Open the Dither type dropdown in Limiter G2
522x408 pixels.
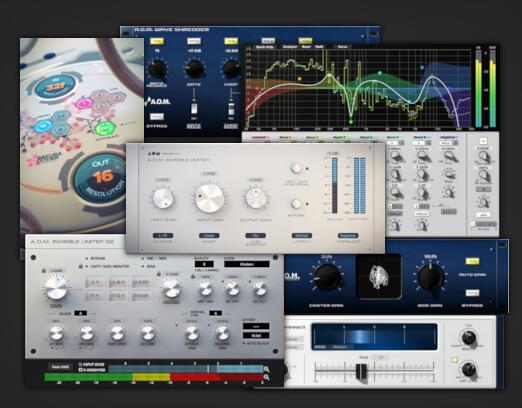[x=256, y=326]
